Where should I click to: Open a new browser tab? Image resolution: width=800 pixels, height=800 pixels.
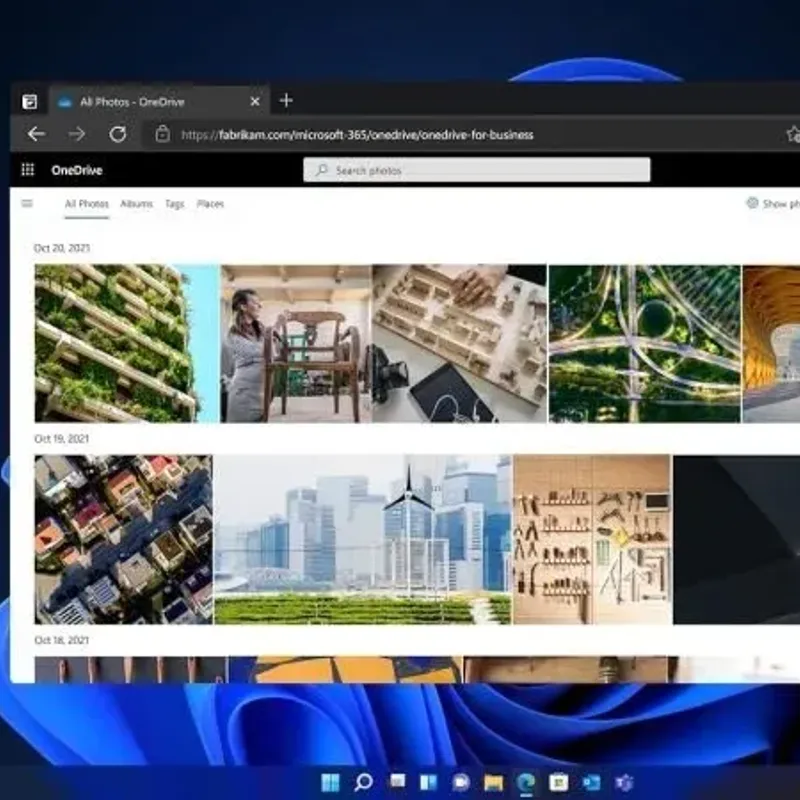286,101
